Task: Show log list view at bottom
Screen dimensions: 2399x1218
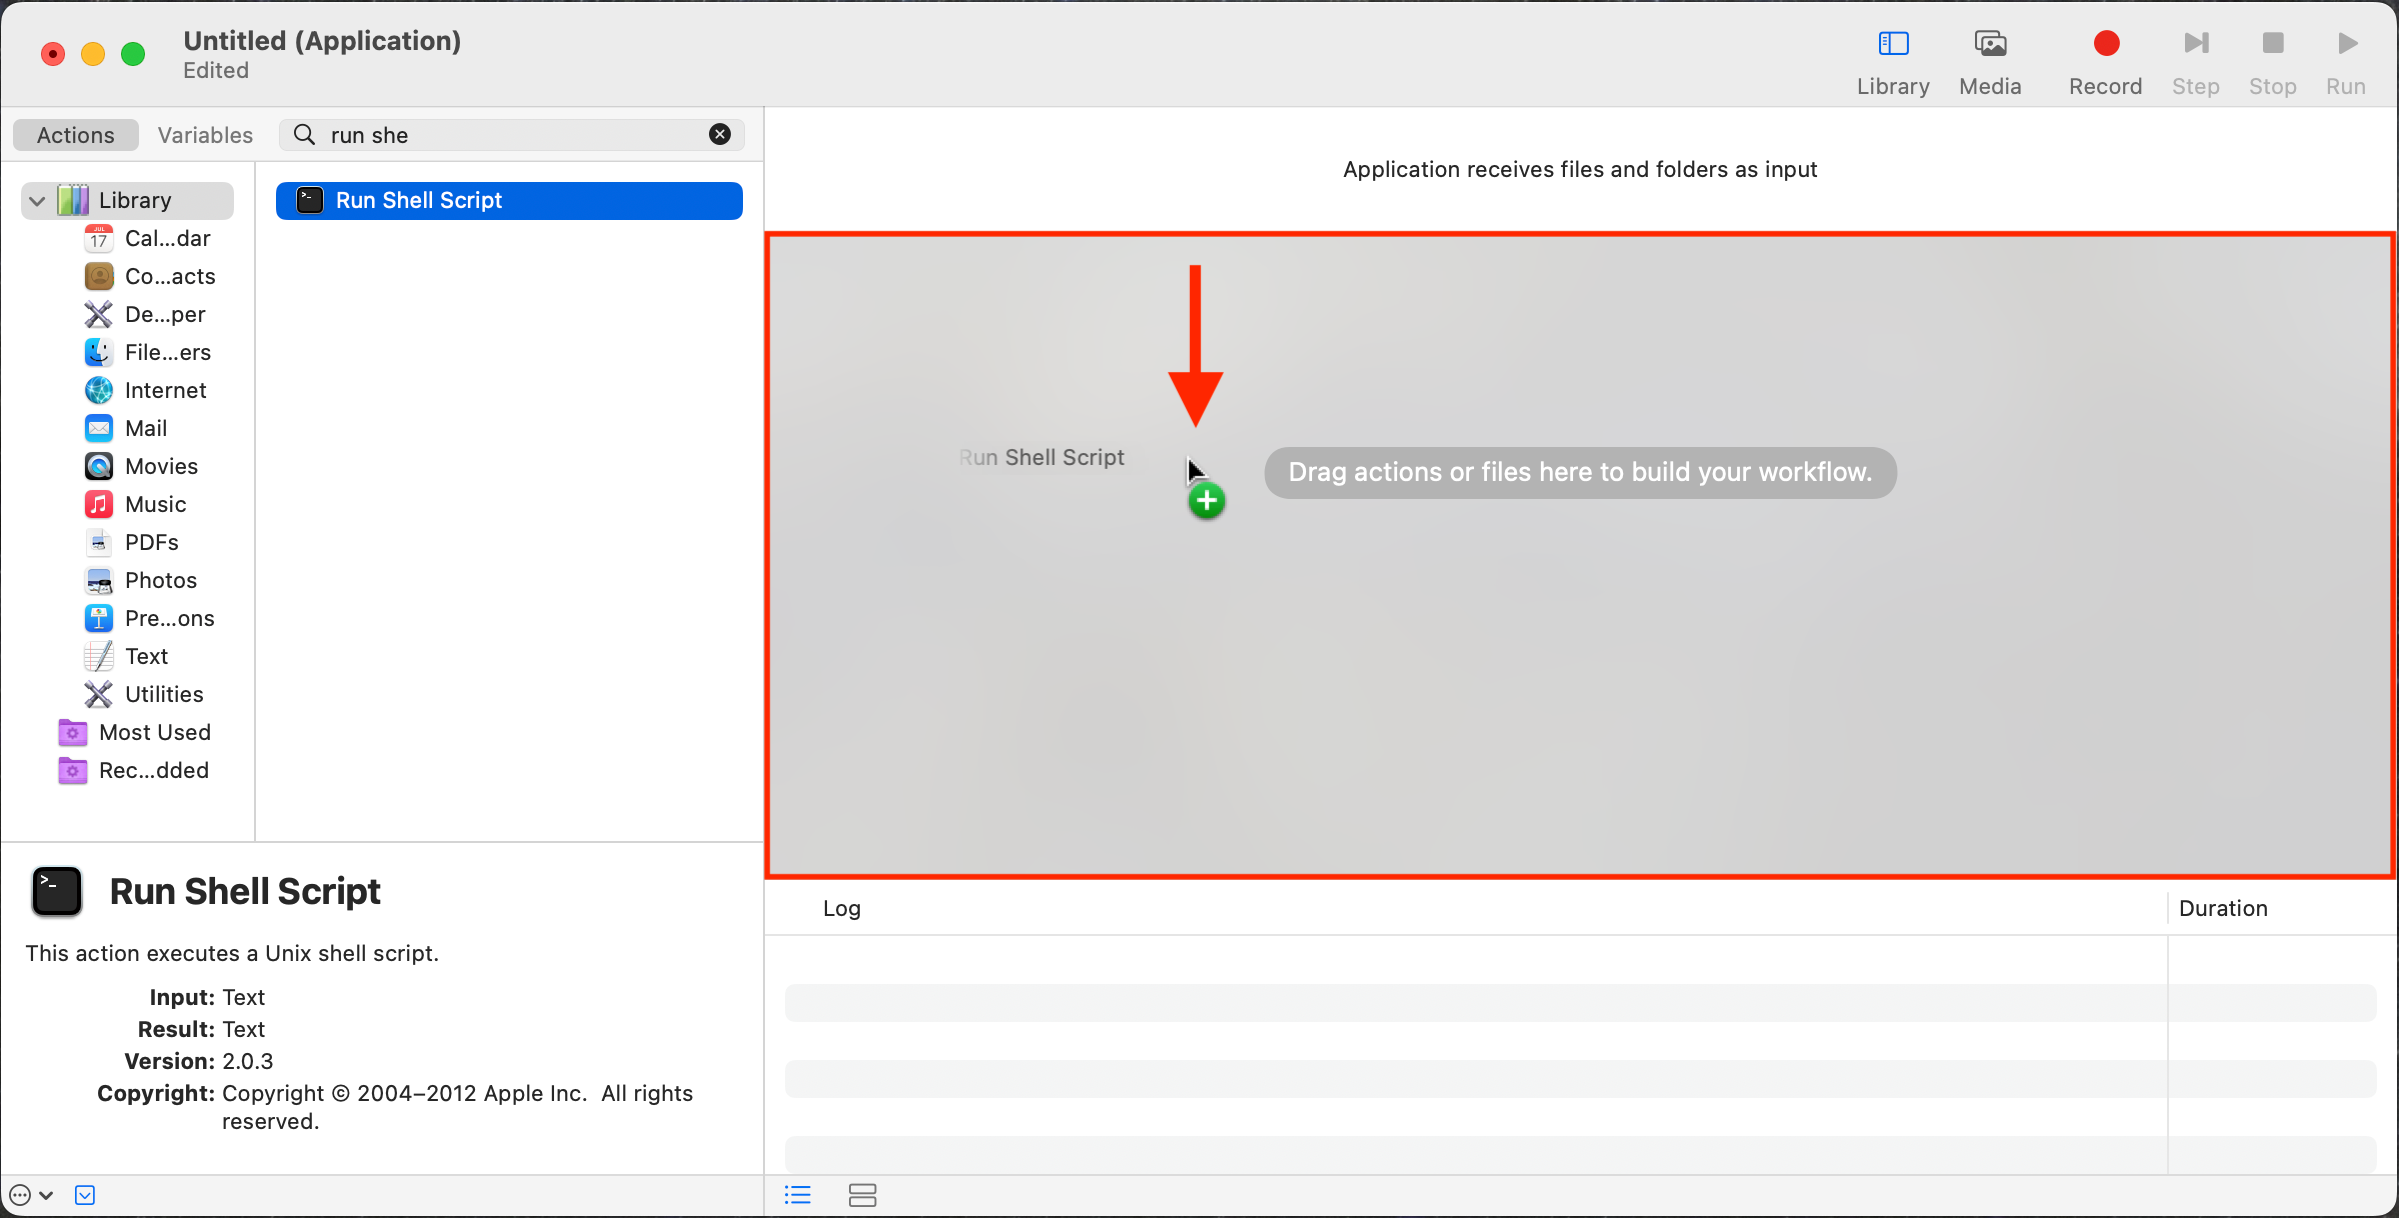Action: coord(797,1195)
